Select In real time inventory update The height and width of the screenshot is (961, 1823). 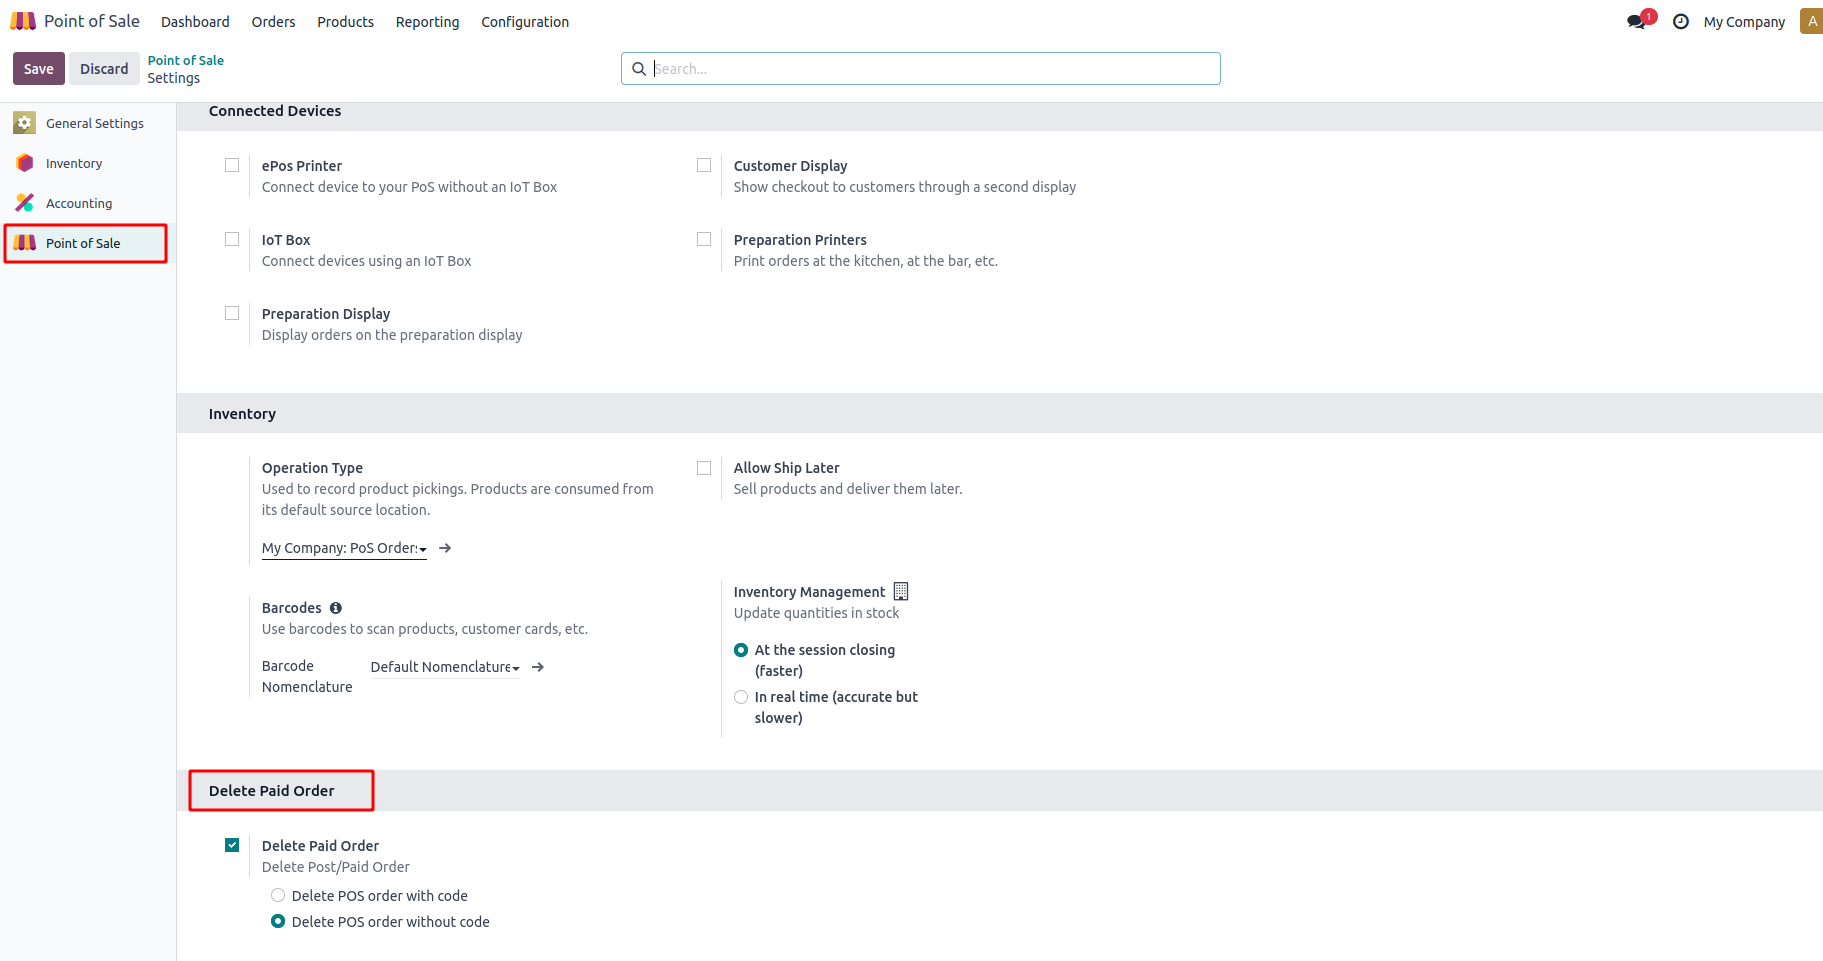[741, 697]
